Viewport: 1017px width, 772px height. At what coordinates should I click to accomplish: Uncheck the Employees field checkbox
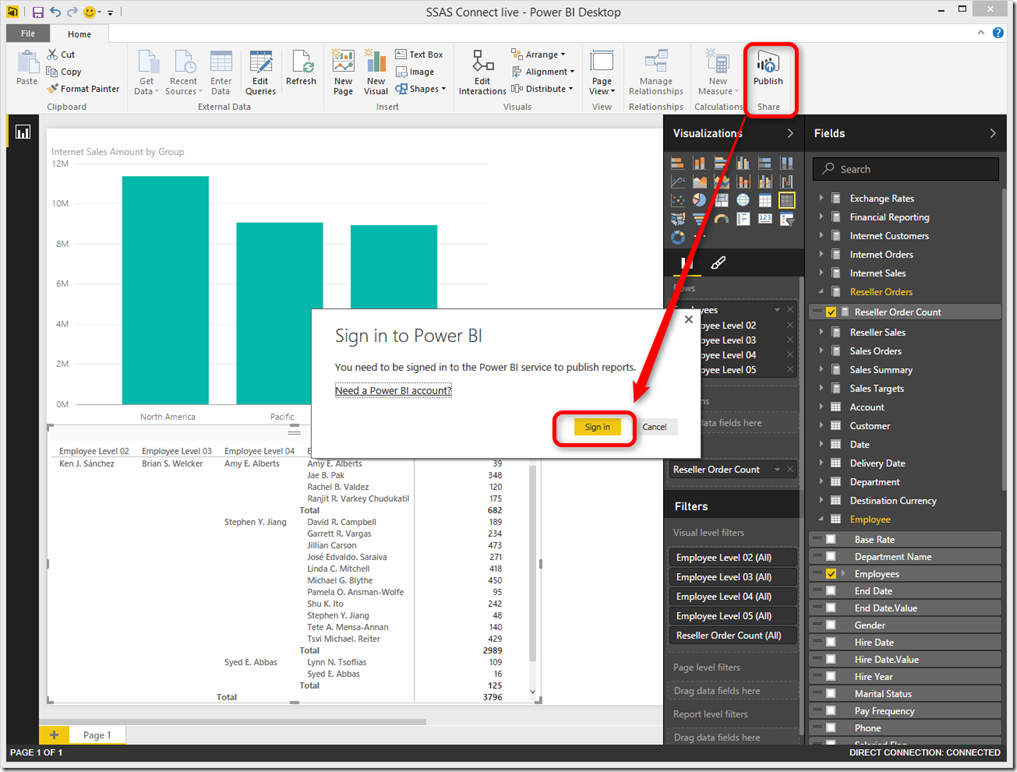click(830, 574)
